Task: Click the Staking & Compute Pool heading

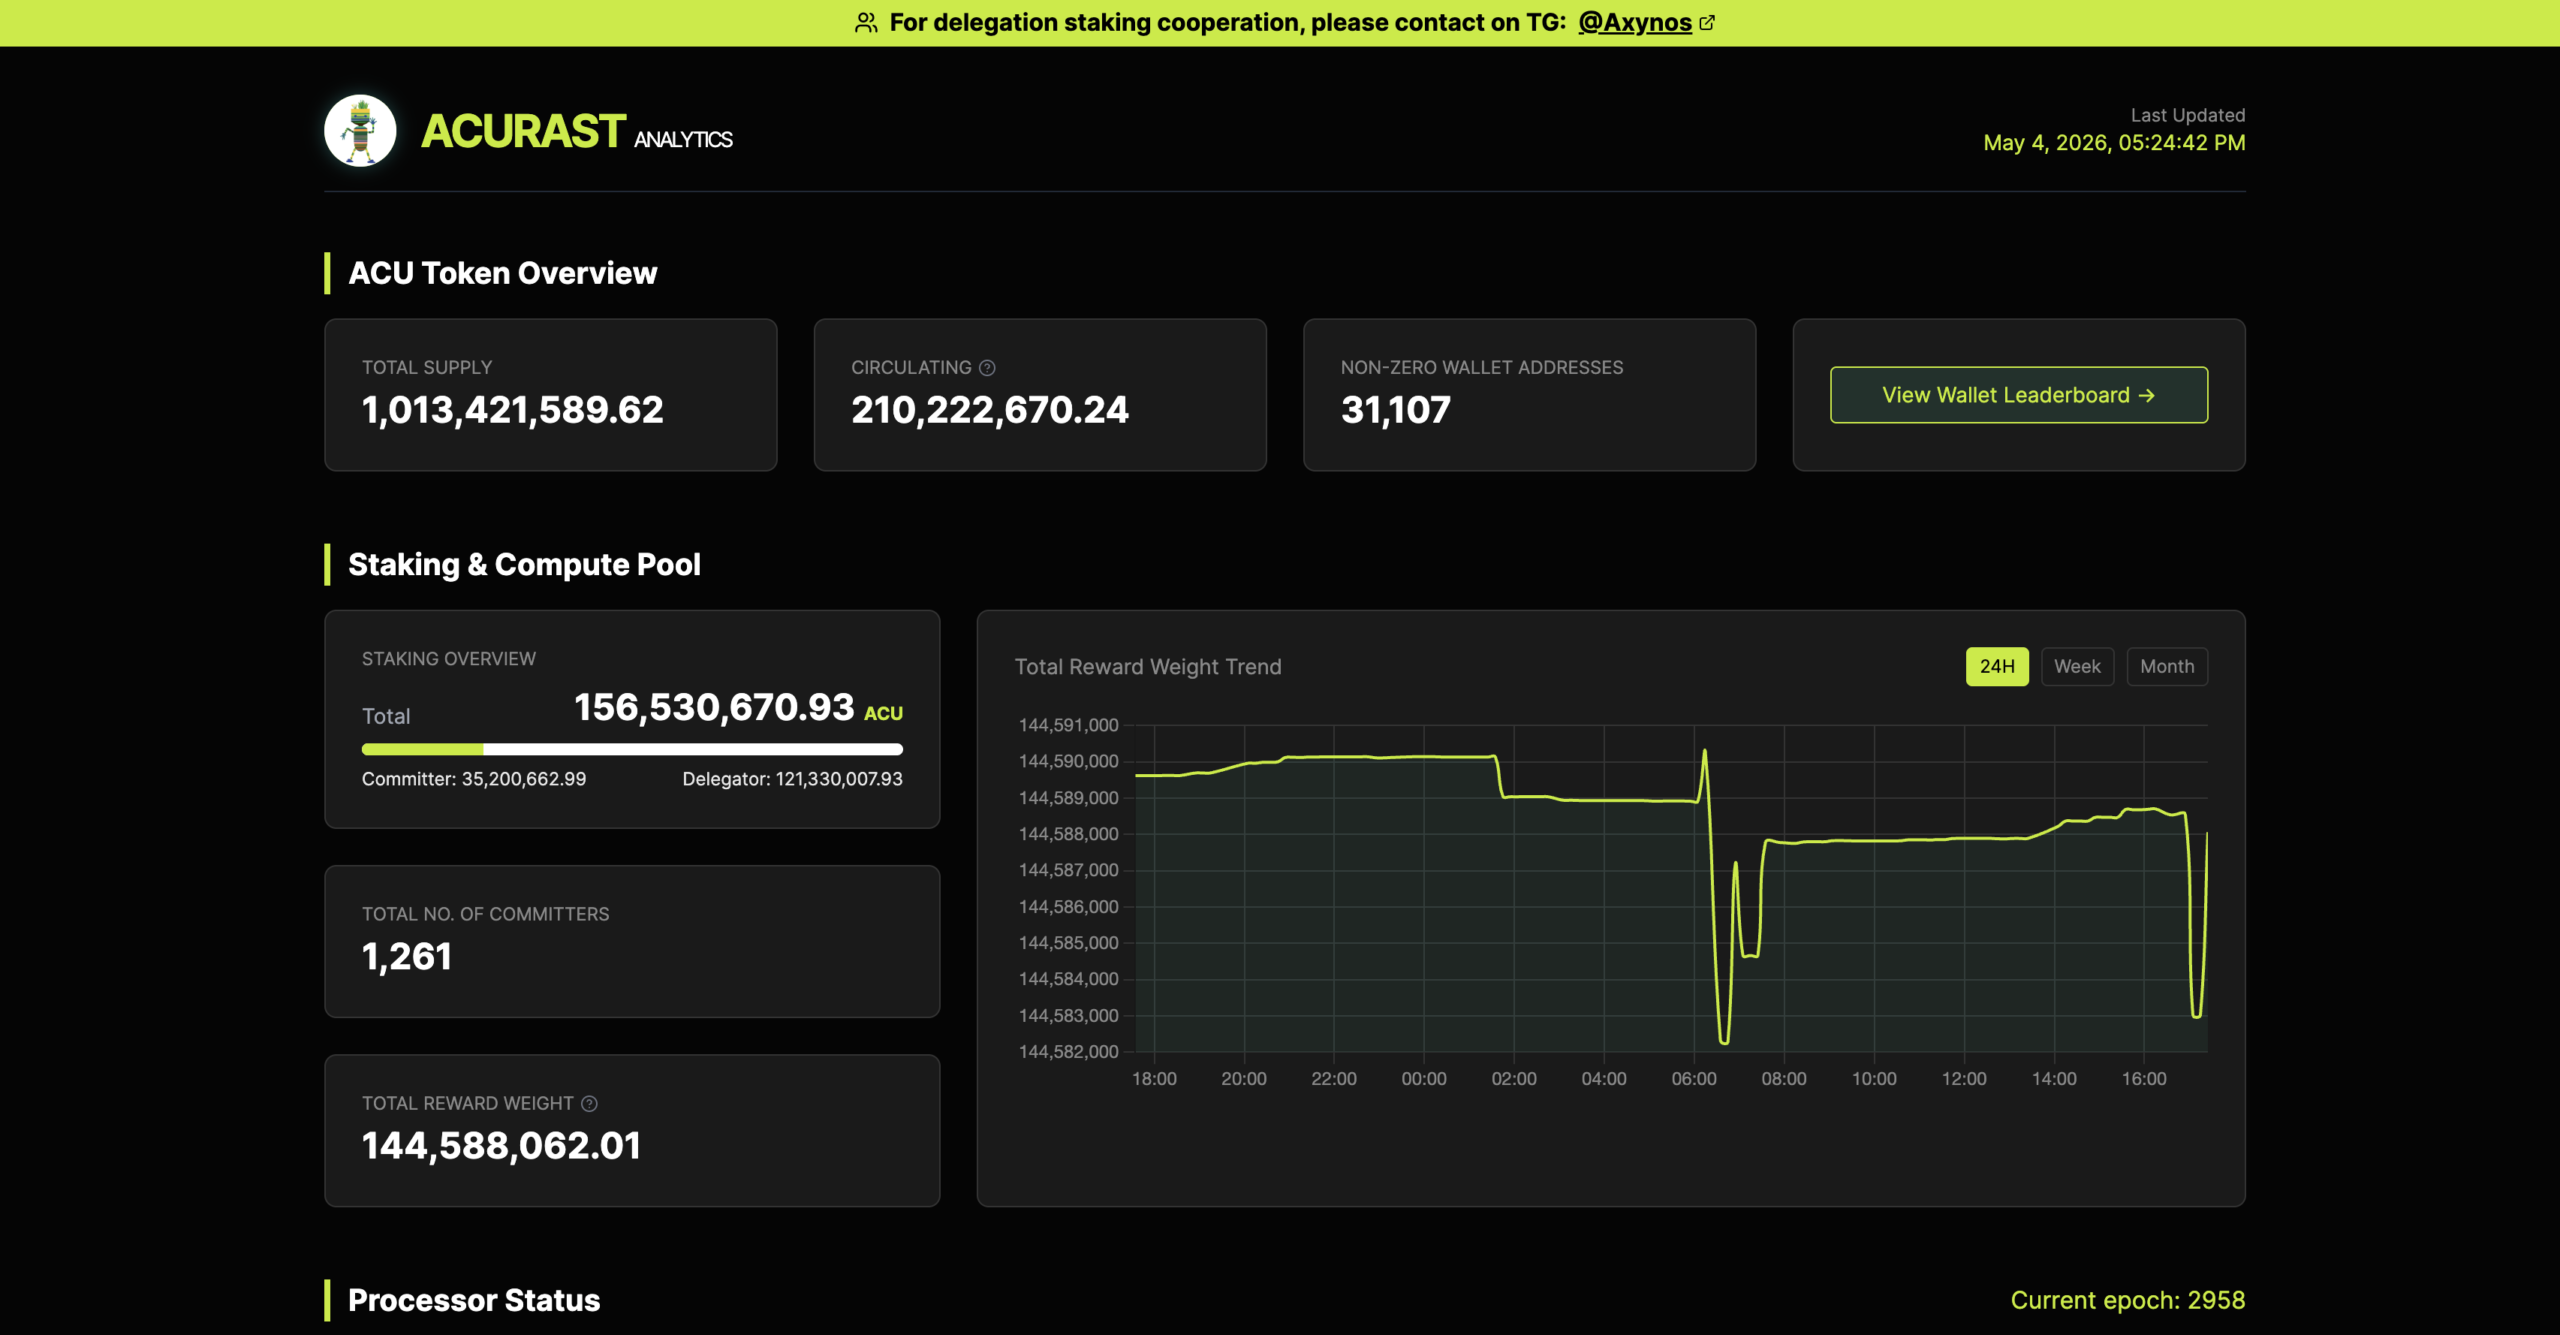Action: (x=524, y=565)
